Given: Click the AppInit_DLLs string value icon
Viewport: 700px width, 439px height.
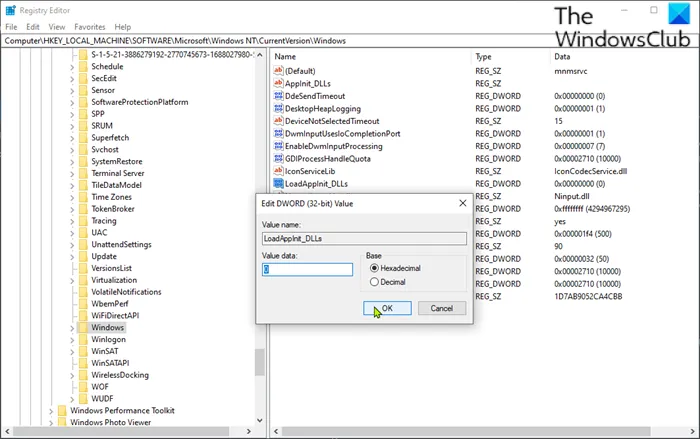Looking at the screenshot, I should pyautogui.click(x=278, y=83).
